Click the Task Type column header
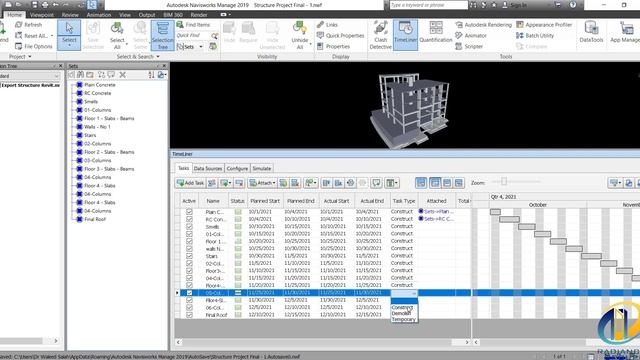Image resolution: width=640 pixels, height=360 pixels. coord(404,201)
